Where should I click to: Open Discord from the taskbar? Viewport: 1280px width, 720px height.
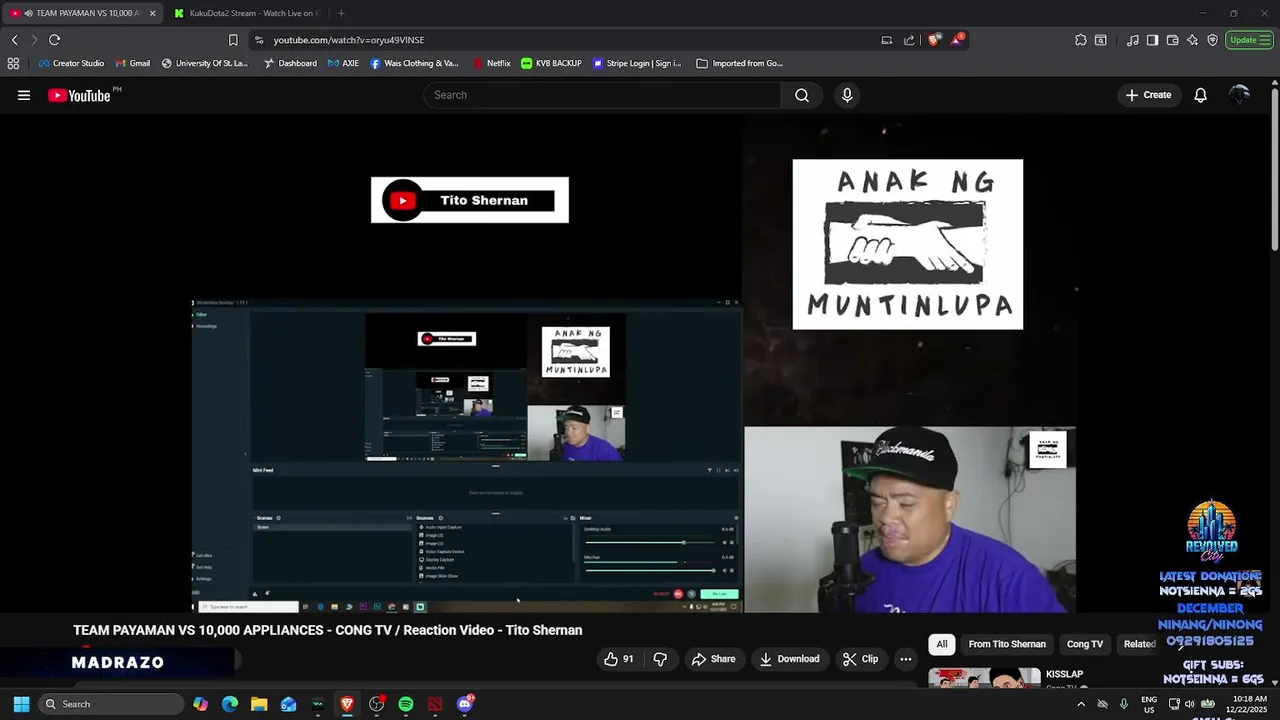point(465,704)
